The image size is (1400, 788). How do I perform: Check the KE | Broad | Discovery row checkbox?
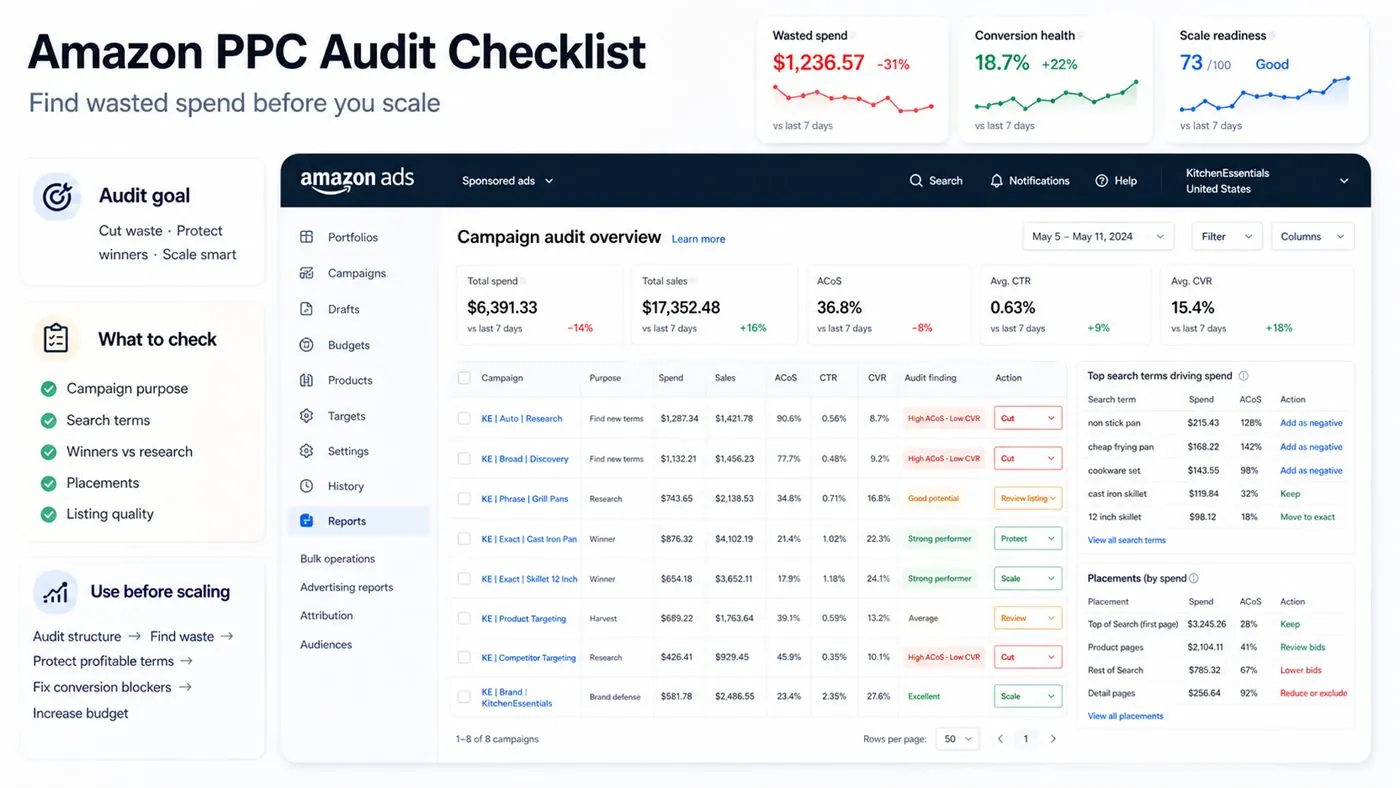coord(464,458)
